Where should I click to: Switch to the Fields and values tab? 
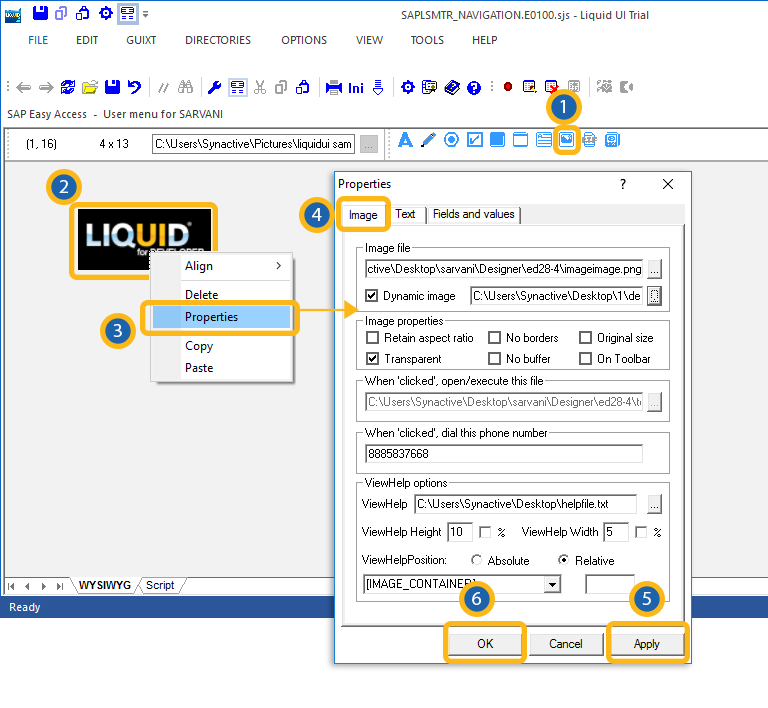473,214
